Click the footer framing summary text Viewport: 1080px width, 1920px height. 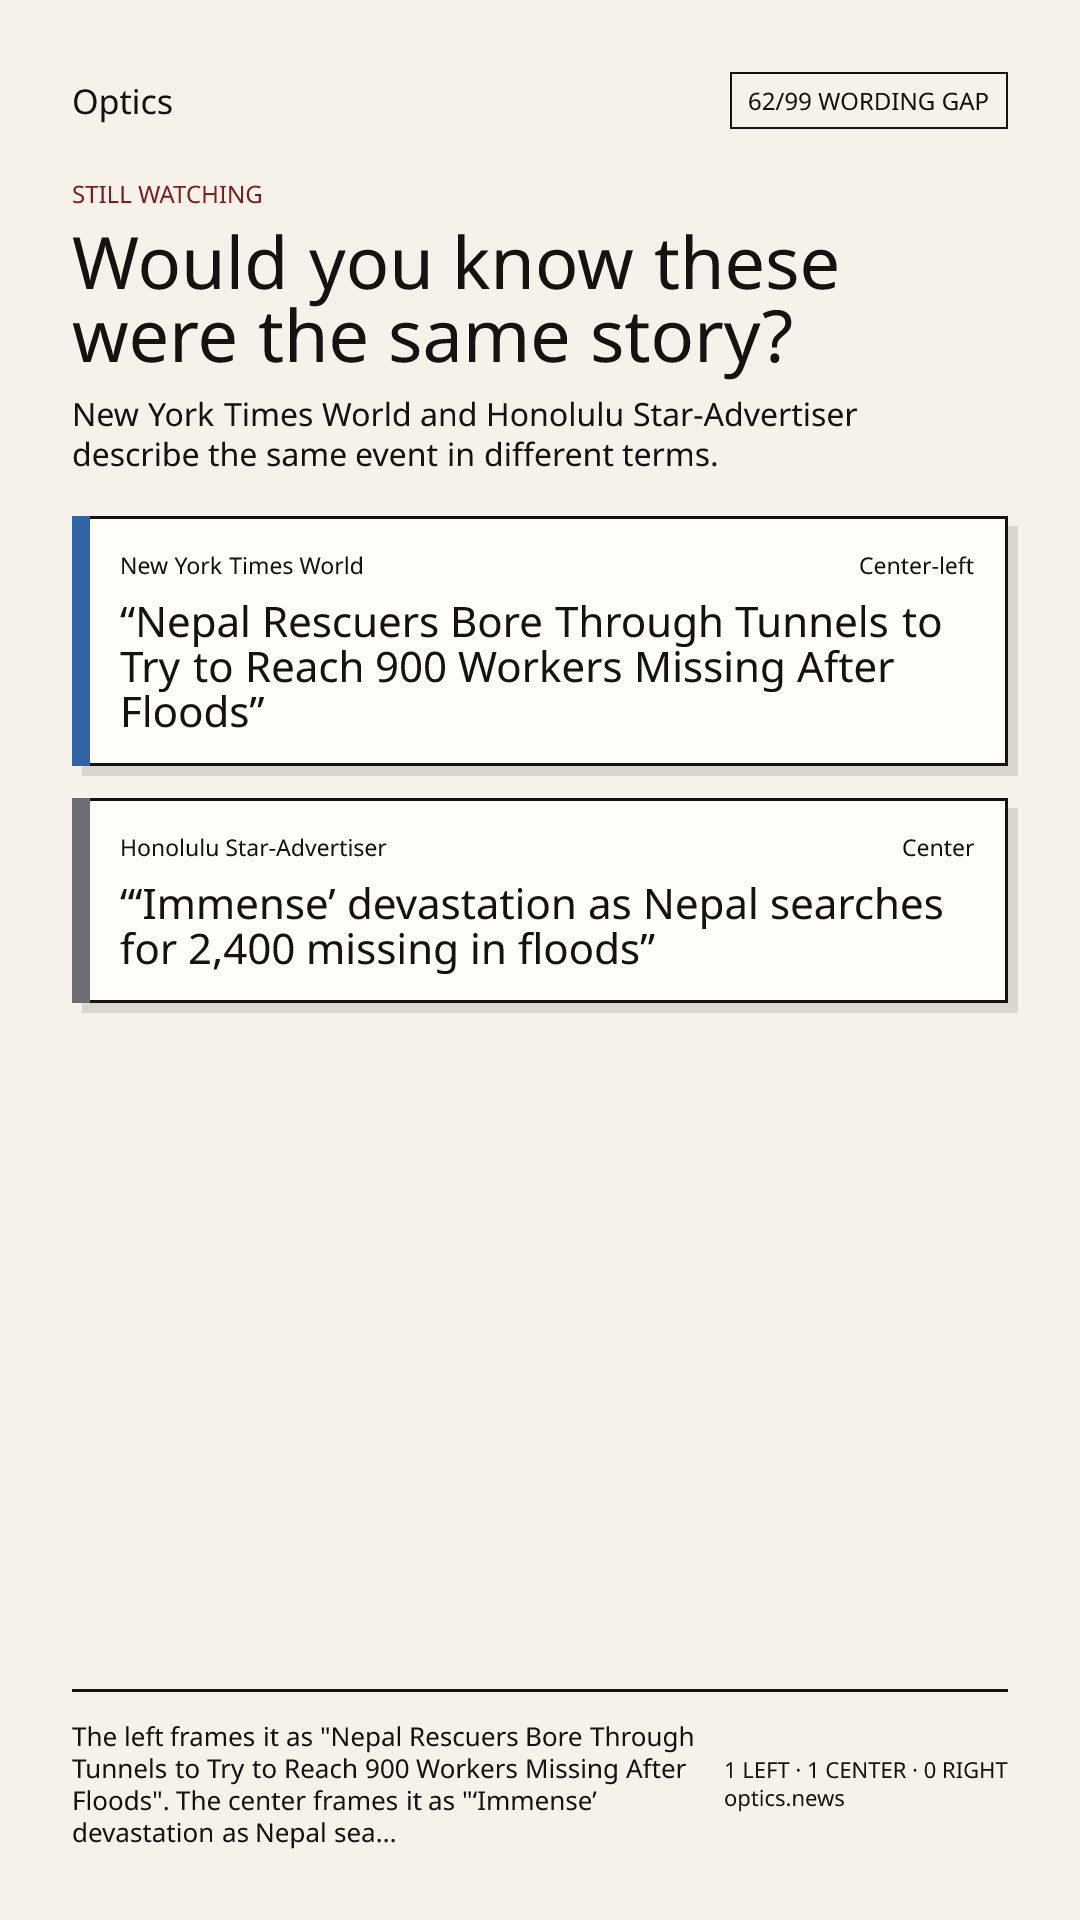pos(383,1785)
